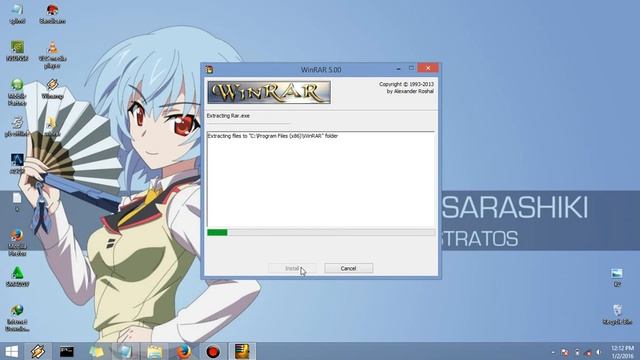Select the blank document icon on desktop
This screenshot has height=360, width=640.
(17, 202)
